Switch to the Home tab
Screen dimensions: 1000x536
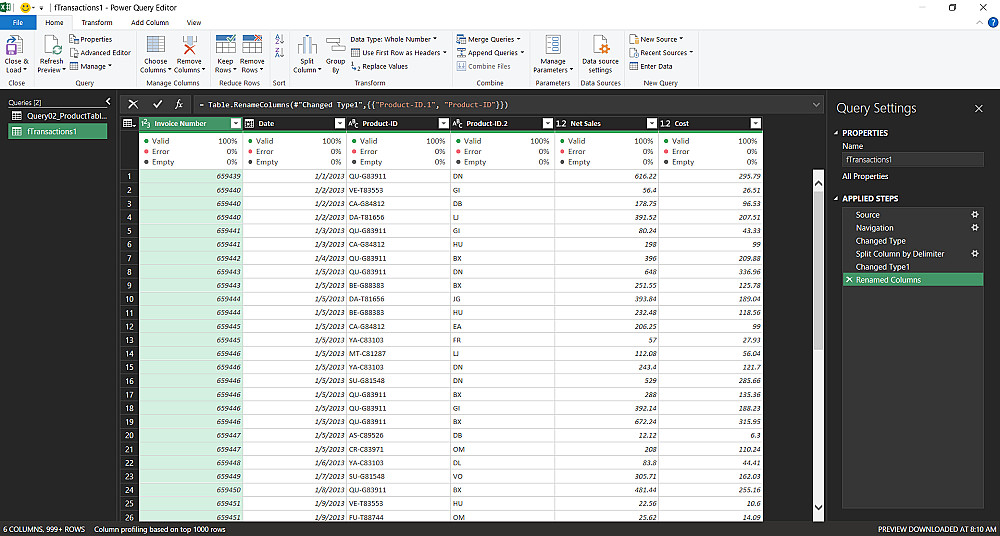point(54,22)
